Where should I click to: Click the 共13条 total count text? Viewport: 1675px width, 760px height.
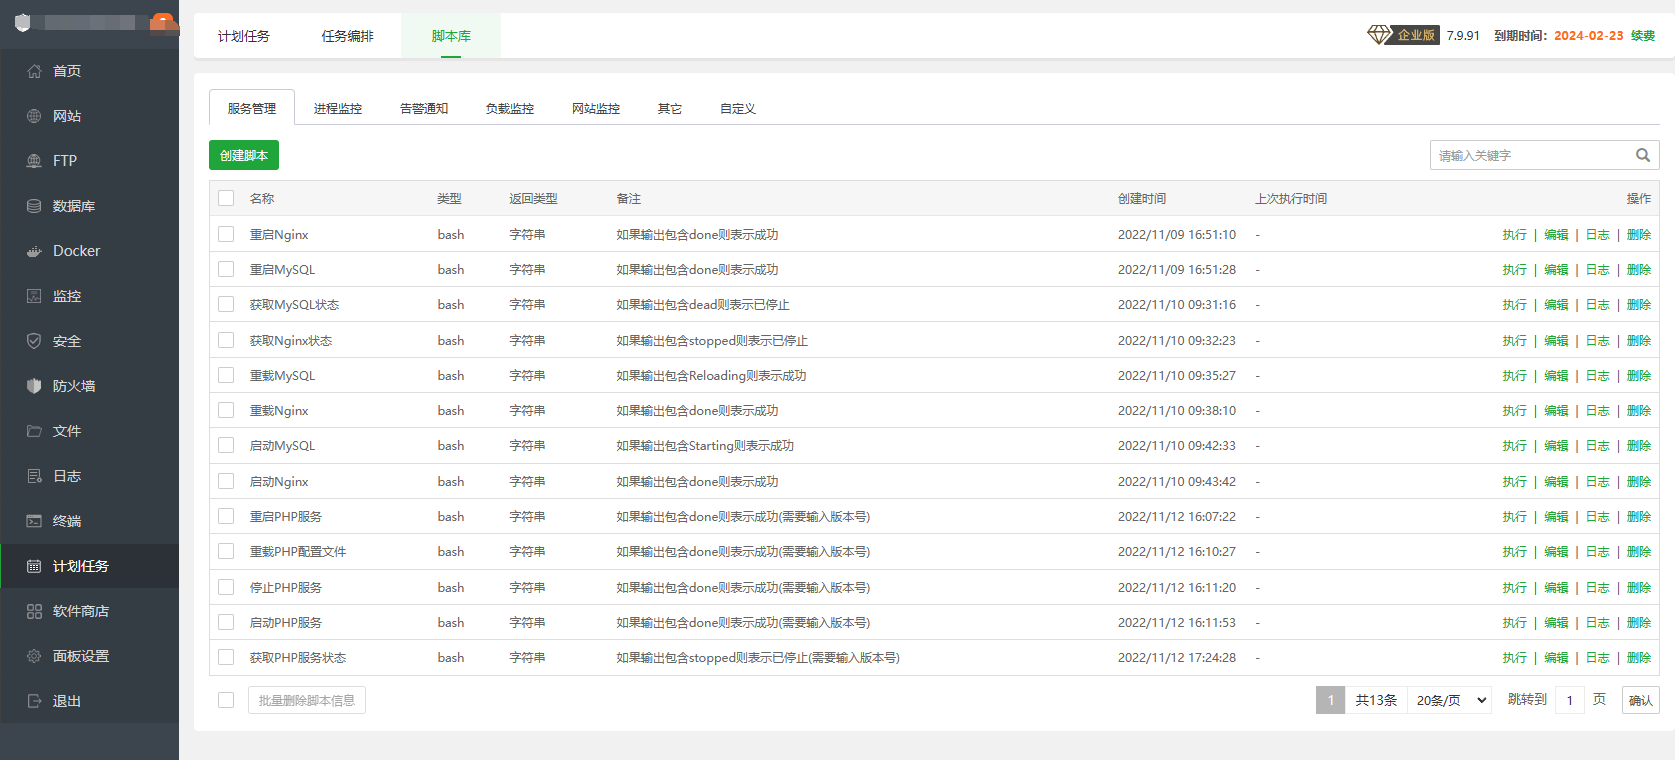[1376, 700]
